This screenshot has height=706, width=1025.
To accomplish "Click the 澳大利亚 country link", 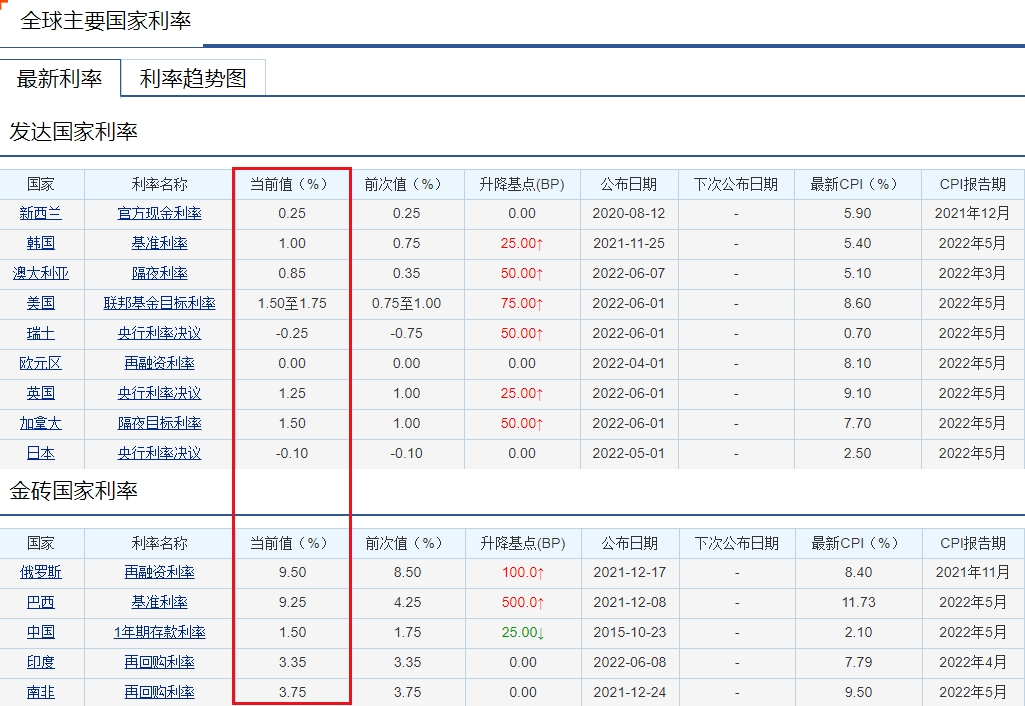I will (x=41, y=273).
